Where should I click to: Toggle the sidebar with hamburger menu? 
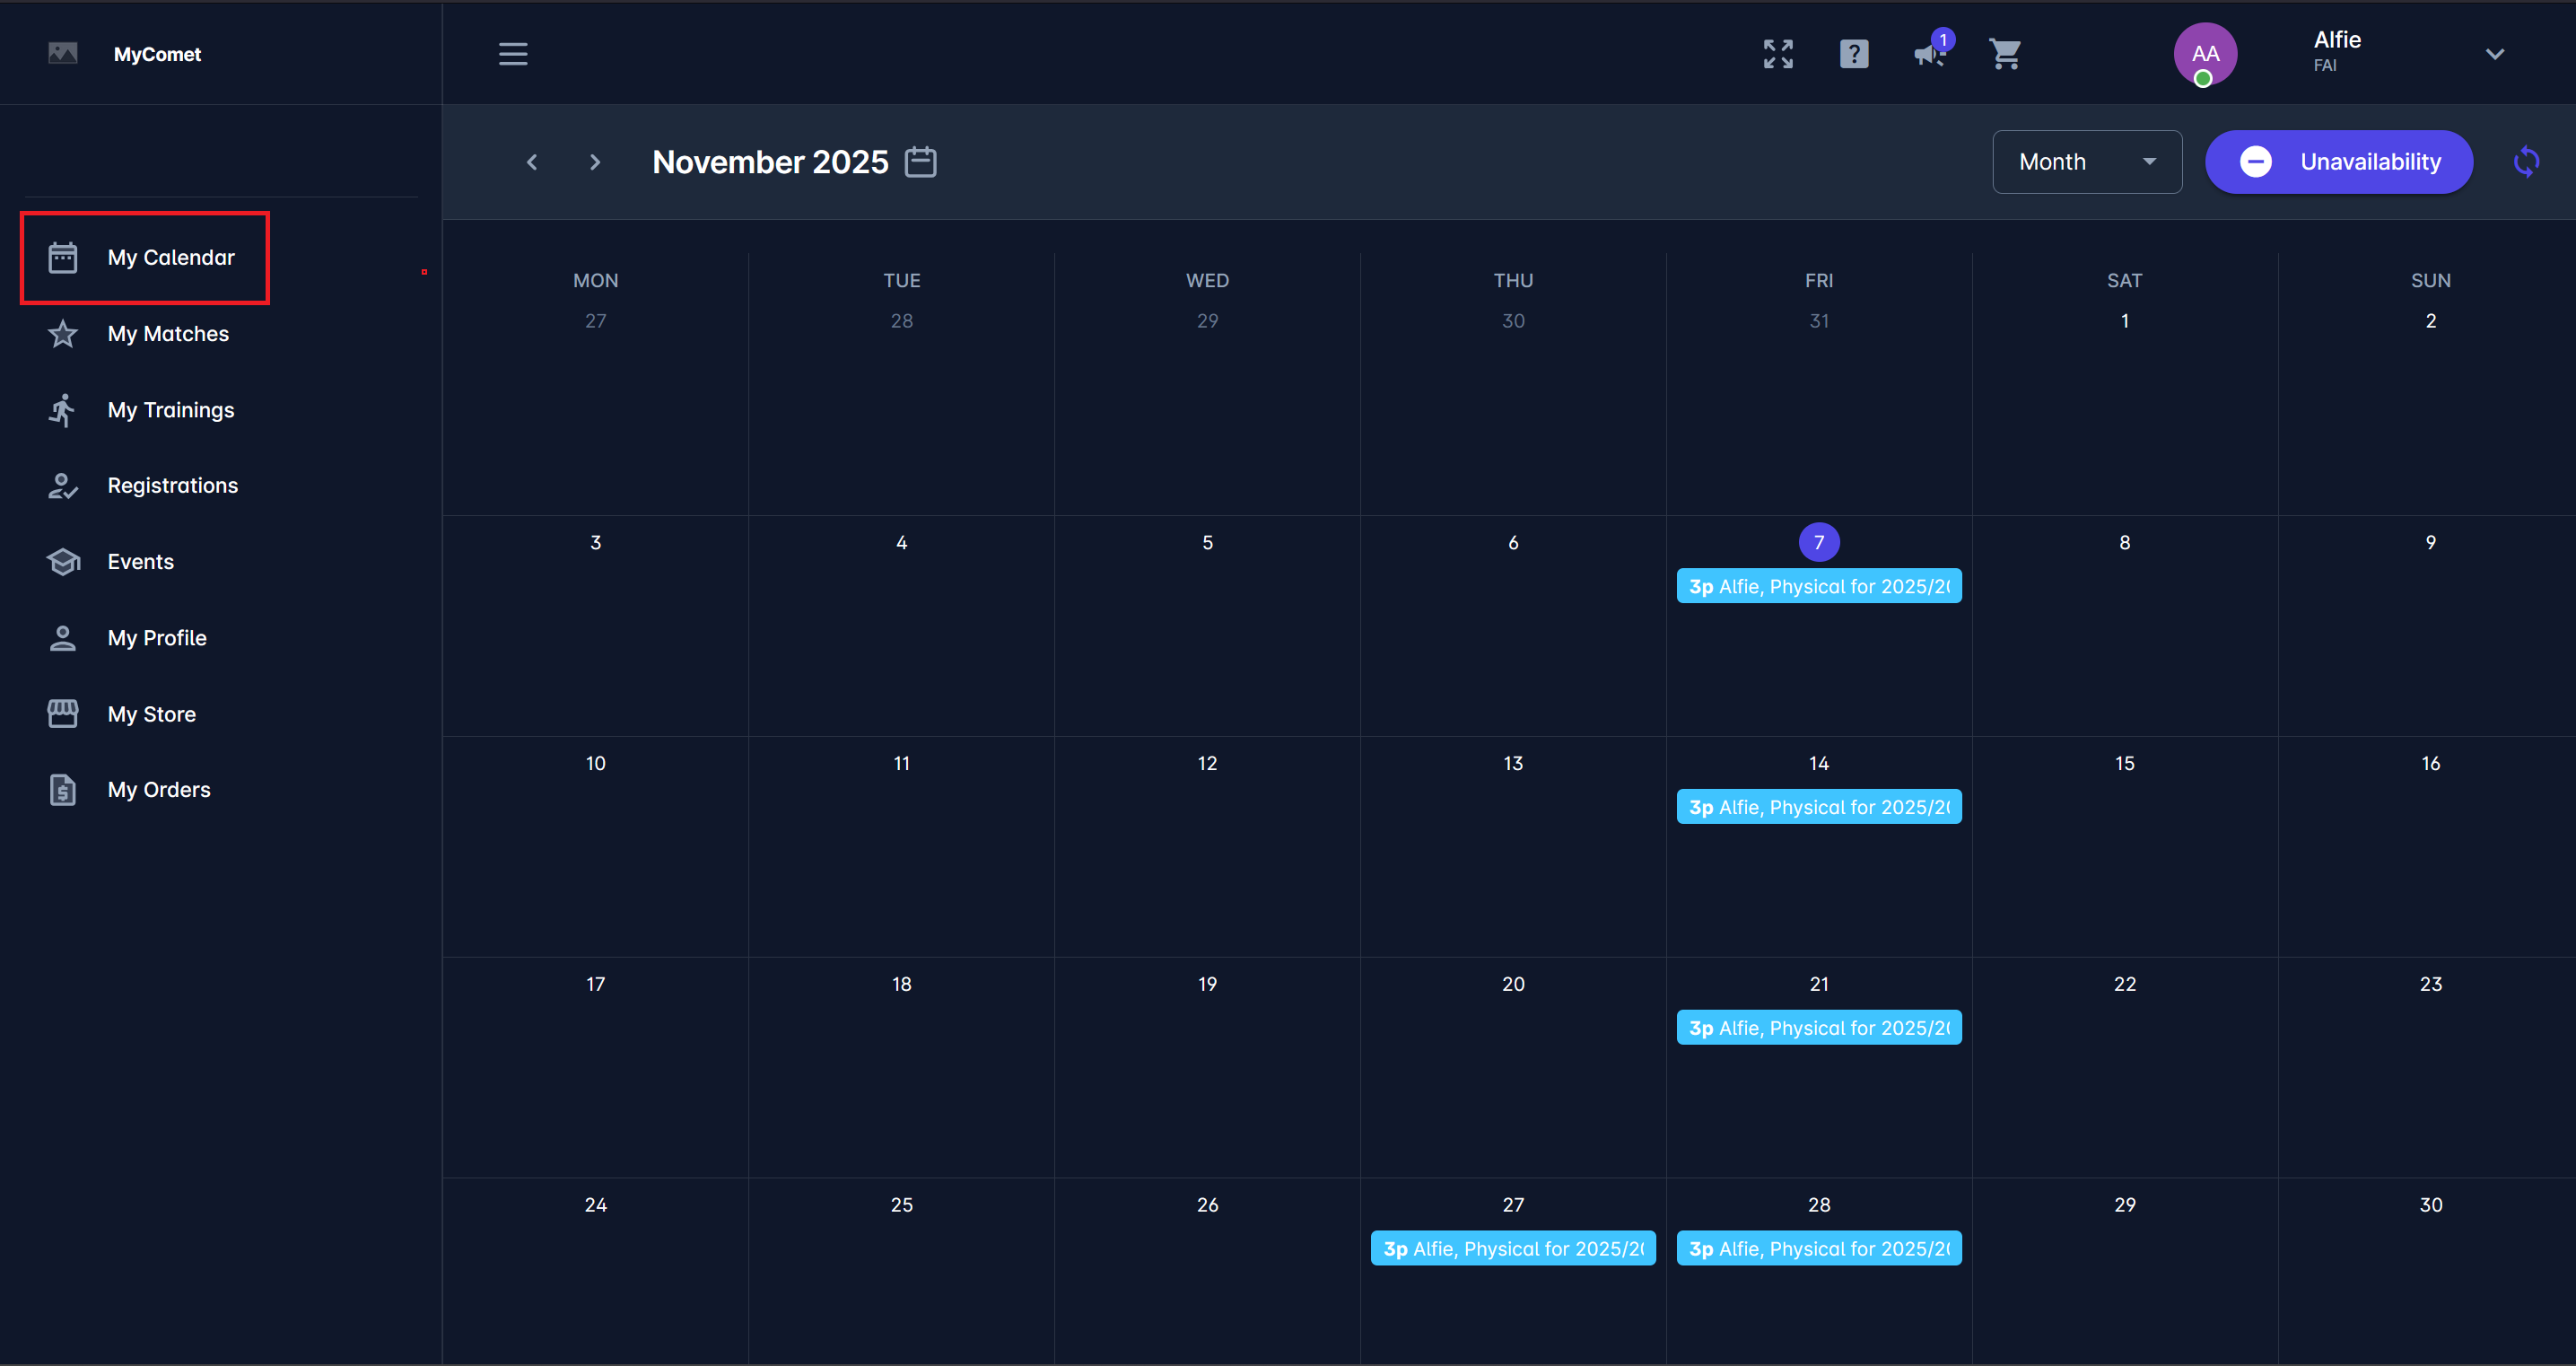(x=513, y=54)
